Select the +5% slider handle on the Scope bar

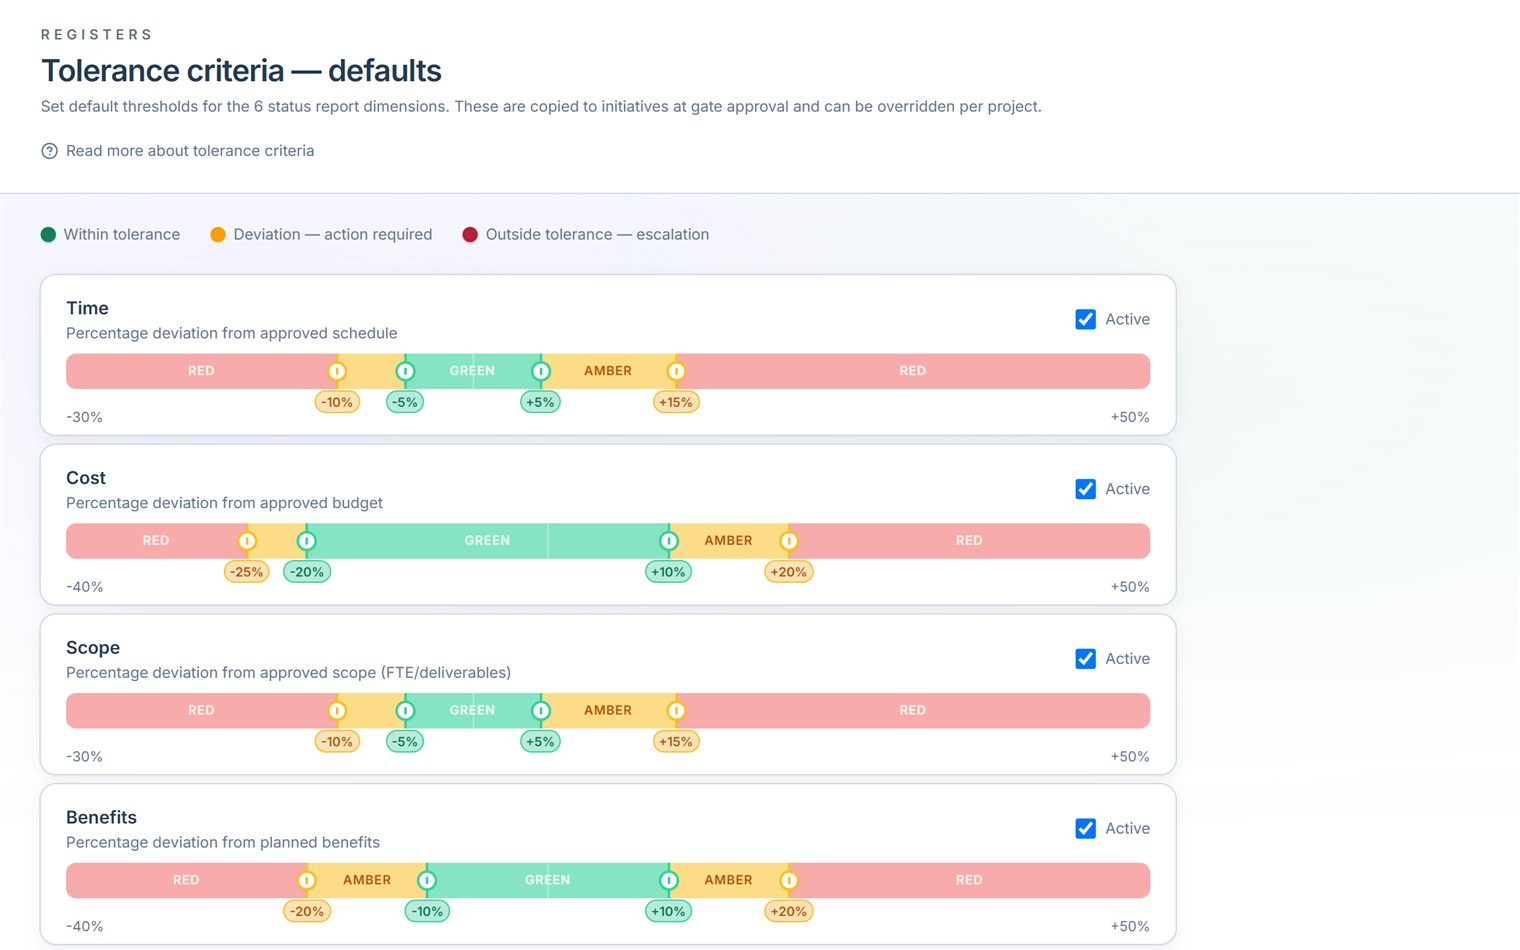coord(541,711)
